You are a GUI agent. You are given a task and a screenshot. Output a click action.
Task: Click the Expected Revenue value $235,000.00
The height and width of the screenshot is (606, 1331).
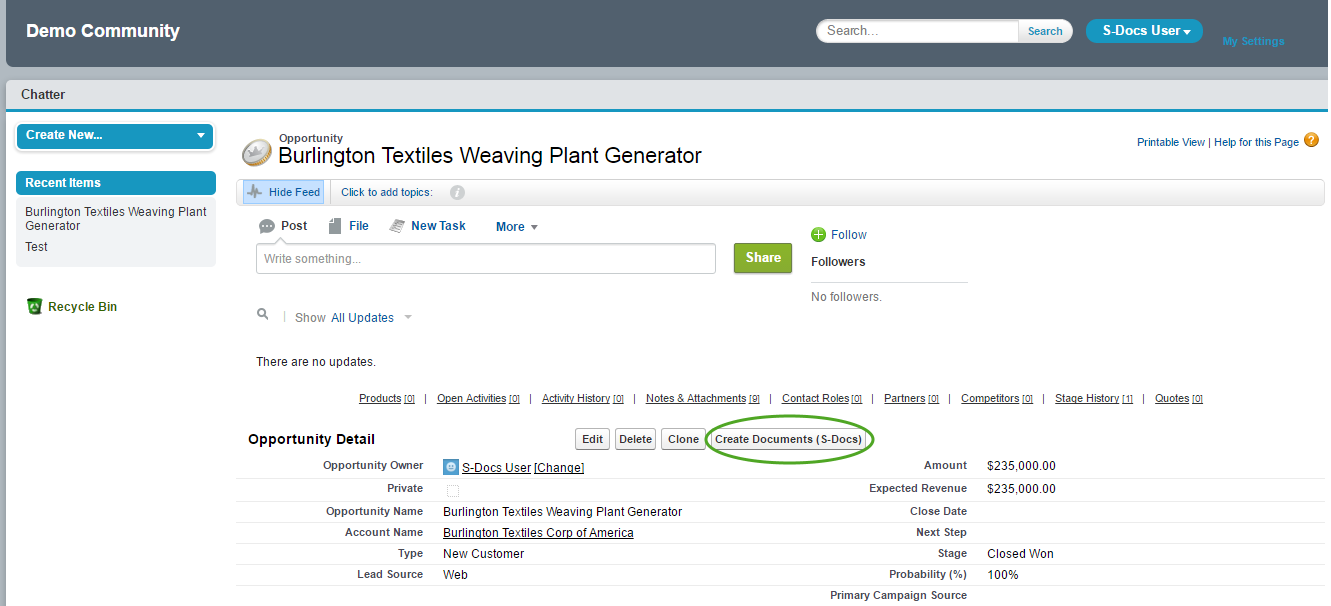click(x=1021, y=489)
